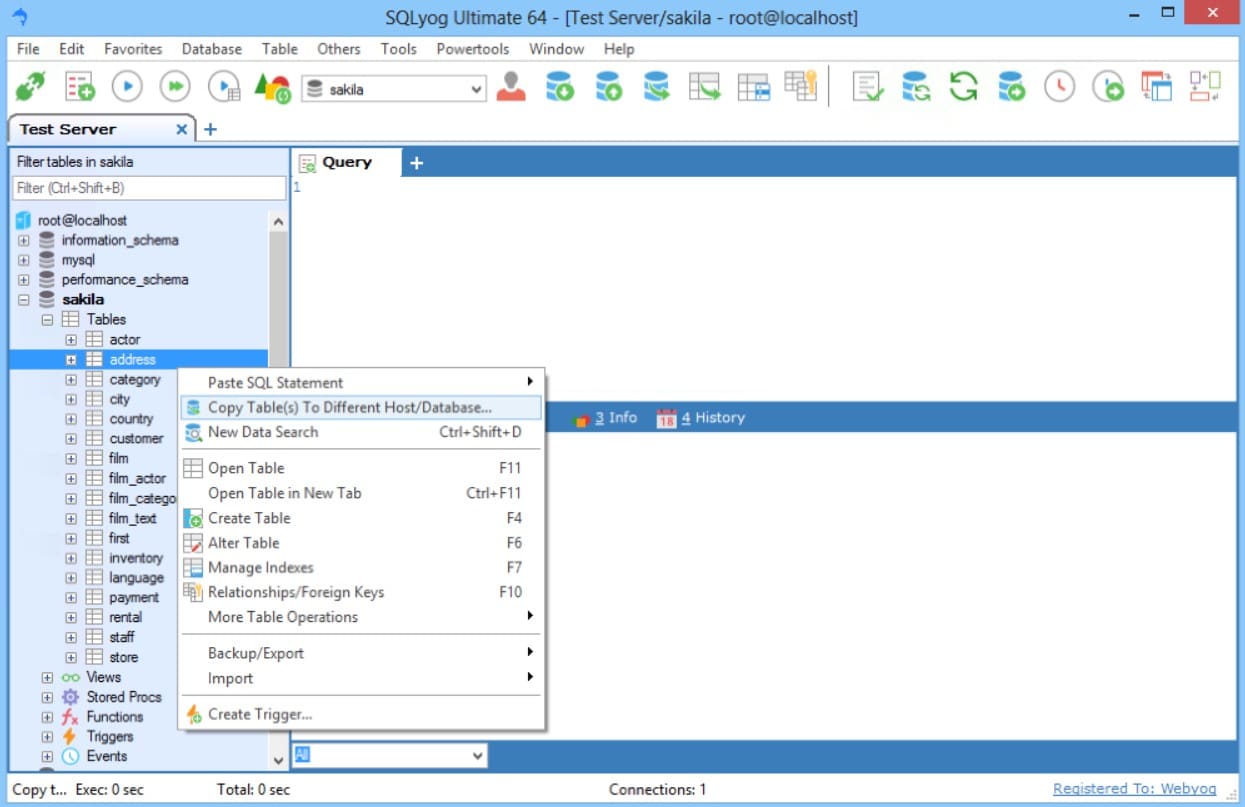1245x807 pixels.
Task: Collapse the sakila database node
Action: pyautogui.click(x=24, y=300)
